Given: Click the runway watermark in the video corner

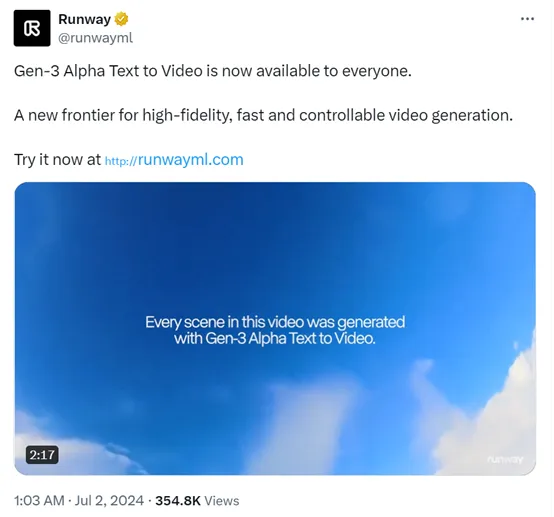Looking at the screenshot, I should pyautogui.click(x=505, y=459).
